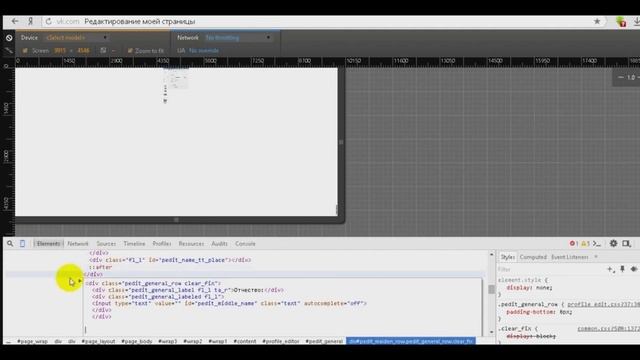640x360 pixels.
Task: Switch to the Network panel tab
Action: point(78,244)
